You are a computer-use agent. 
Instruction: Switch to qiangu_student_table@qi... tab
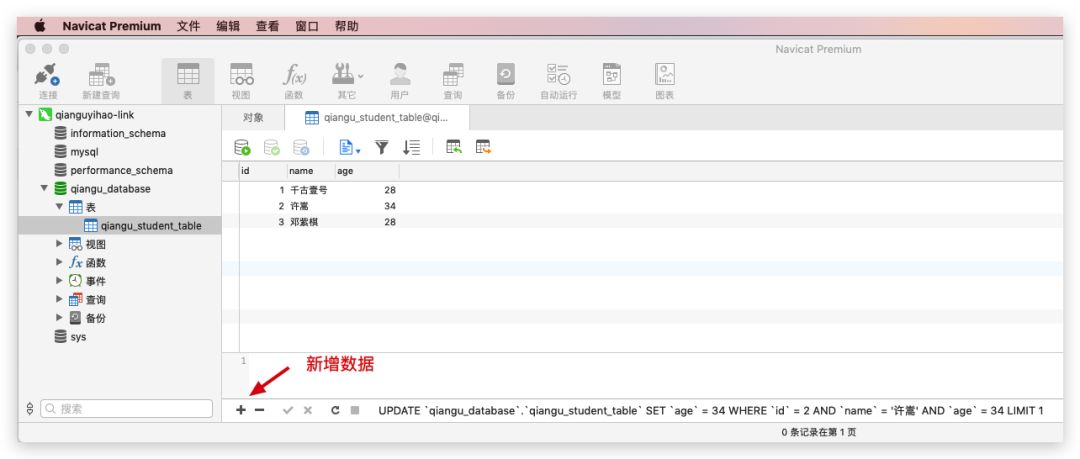pos(377,117)
